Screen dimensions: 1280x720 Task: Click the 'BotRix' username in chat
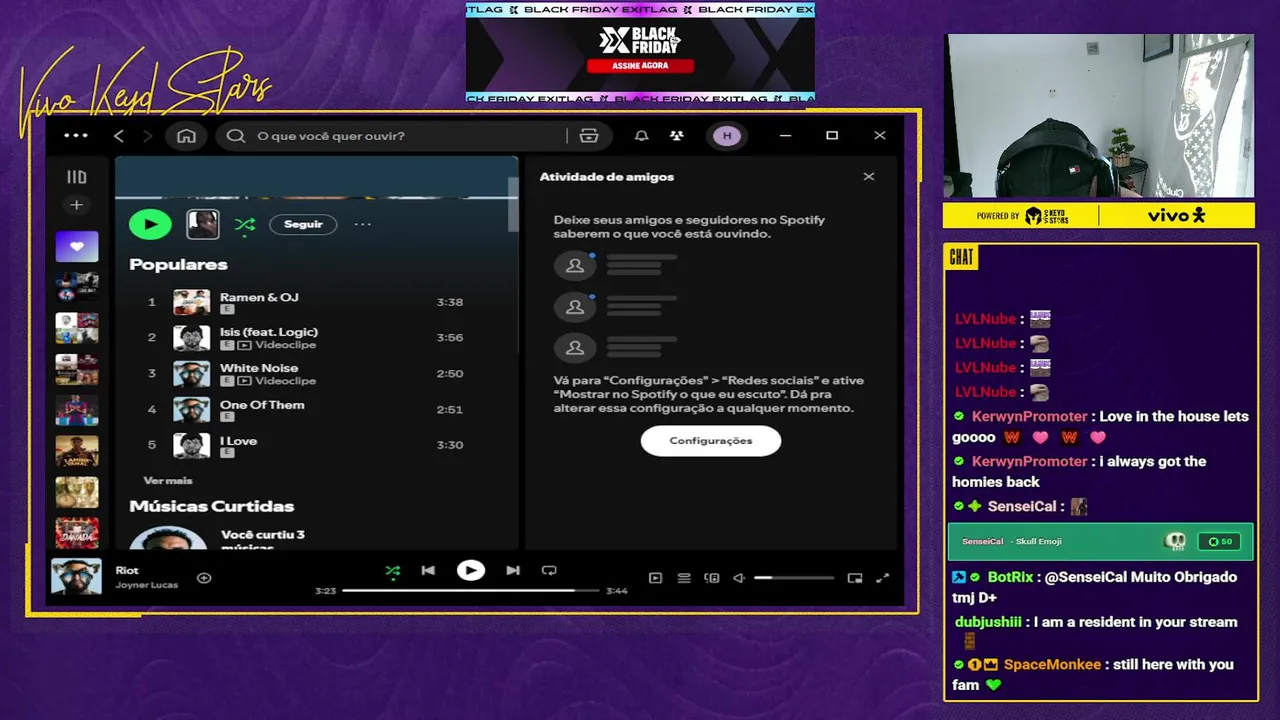click(x=1010, y=577)
